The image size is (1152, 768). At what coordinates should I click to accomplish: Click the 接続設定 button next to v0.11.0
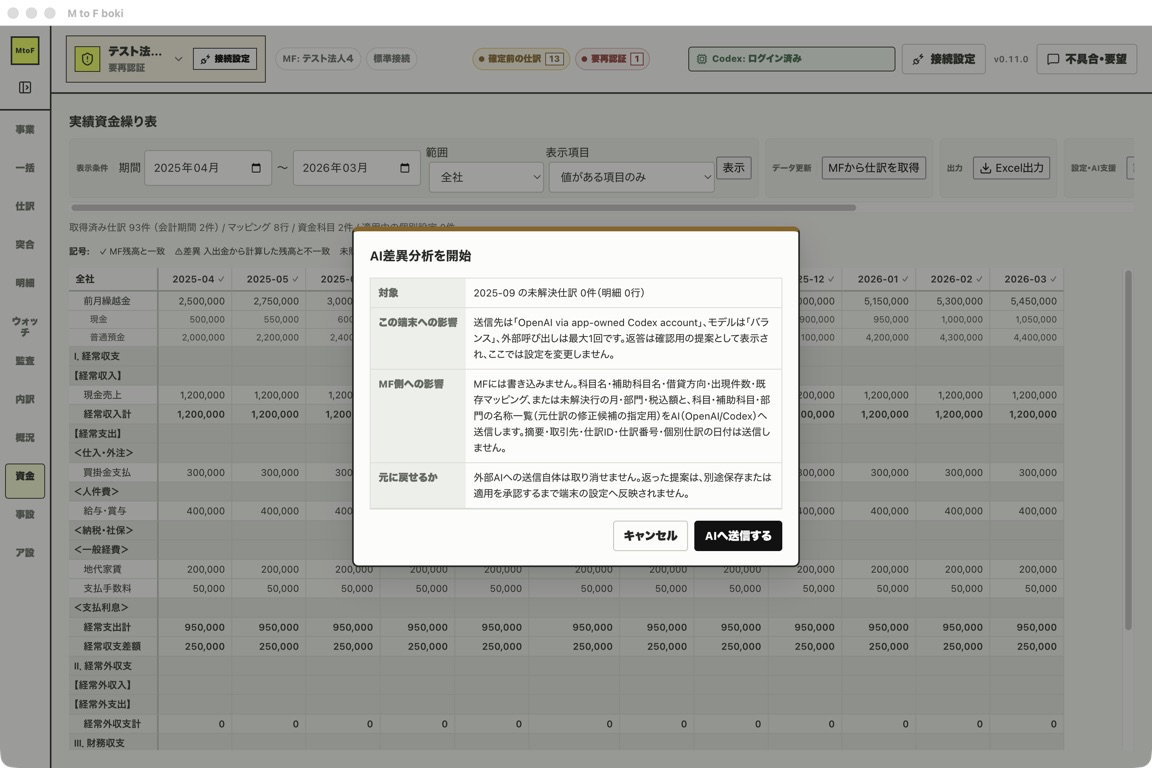coord(944,59)
